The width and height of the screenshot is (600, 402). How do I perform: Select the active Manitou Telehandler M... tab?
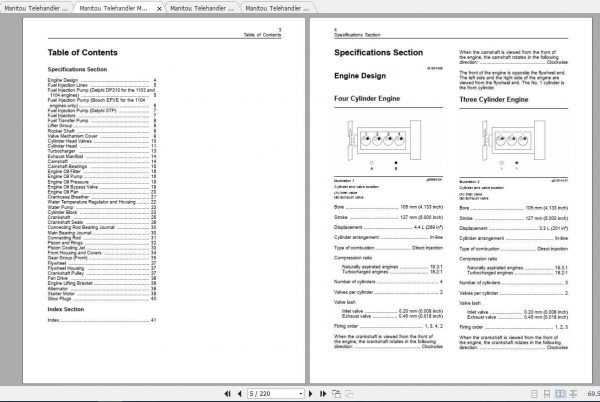(113, 8)
